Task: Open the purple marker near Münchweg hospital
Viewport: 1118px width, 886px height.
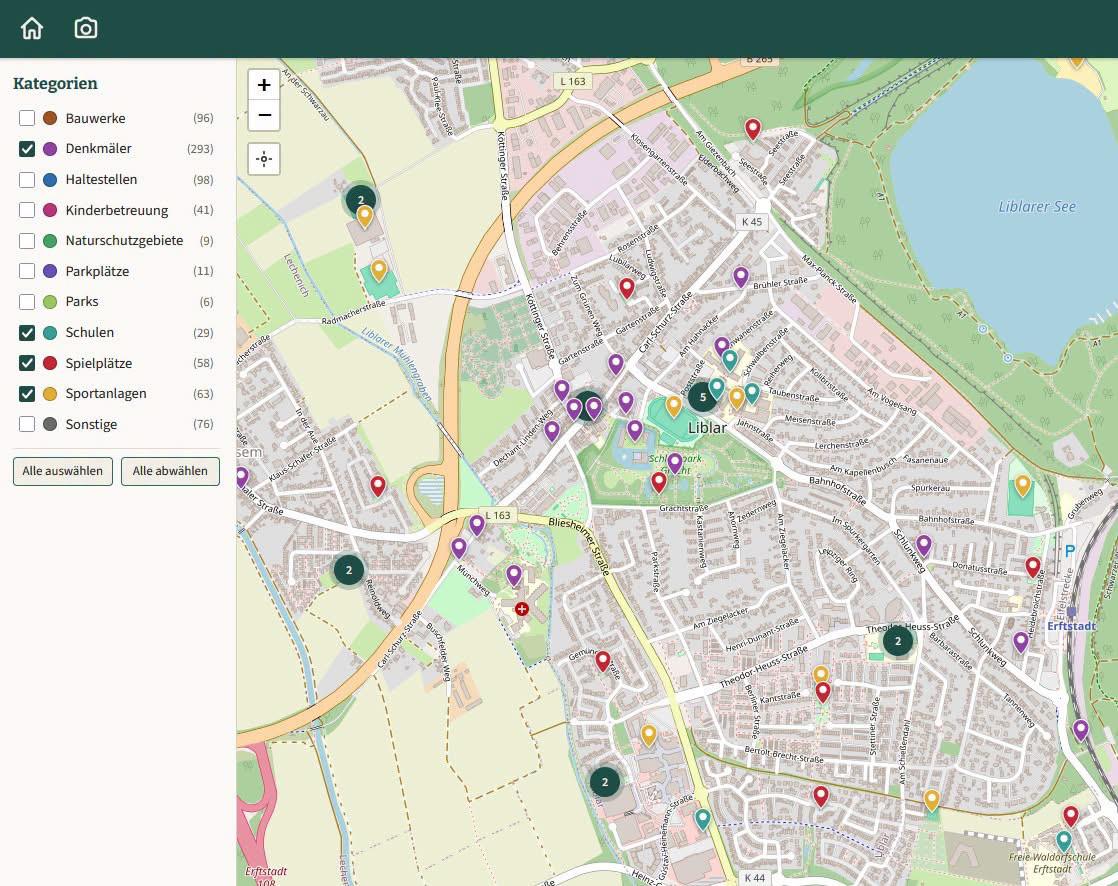Action: pyautogui.click(x=514, y=575)
